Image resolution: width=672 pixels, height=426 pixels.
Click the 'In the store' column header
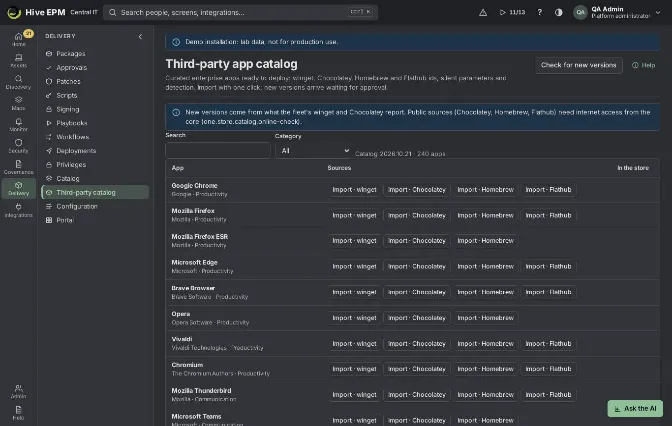point(633,168)
